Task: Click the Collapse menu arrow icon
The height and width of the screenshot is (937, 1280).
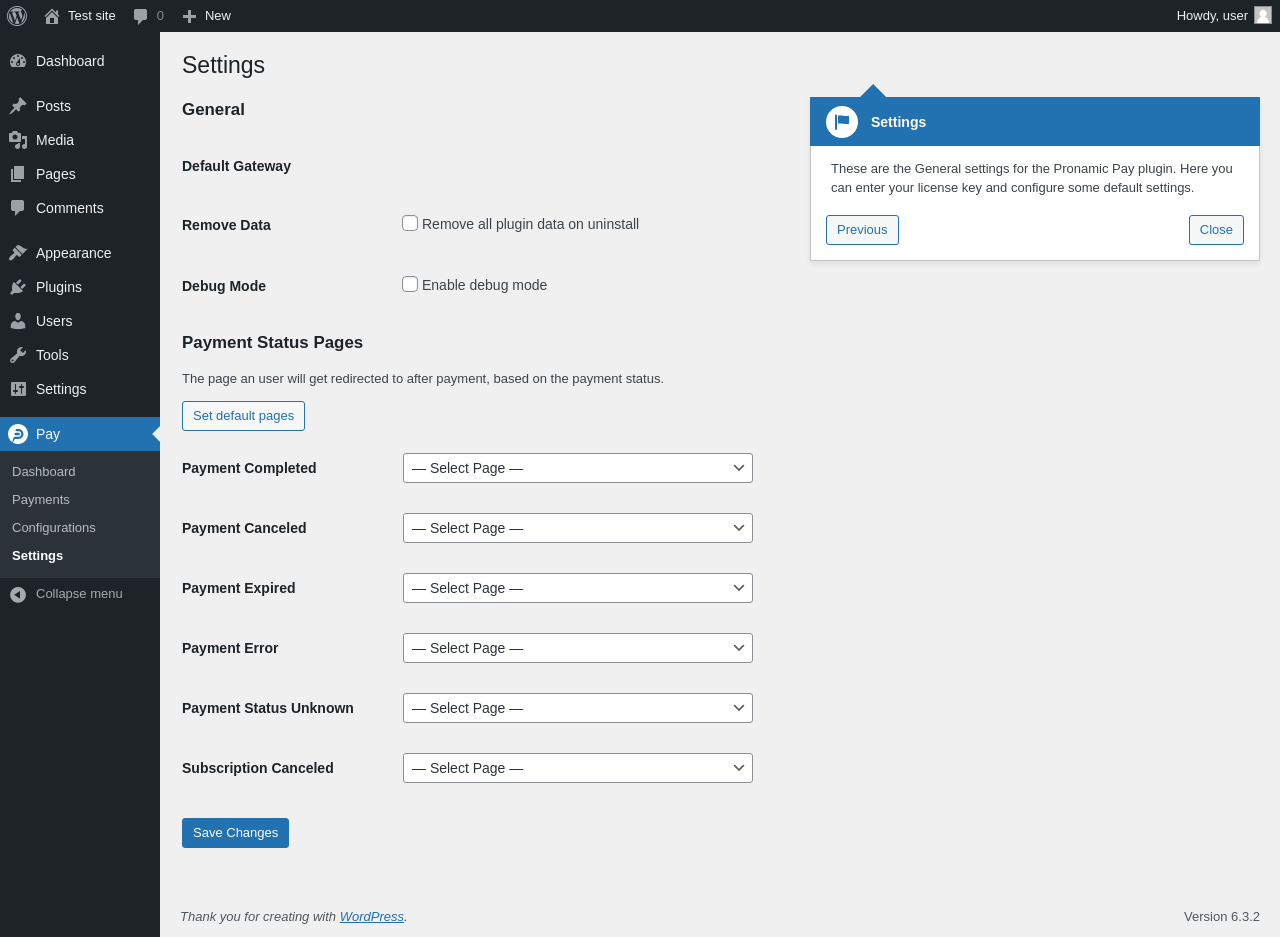Action: (18, 594)
